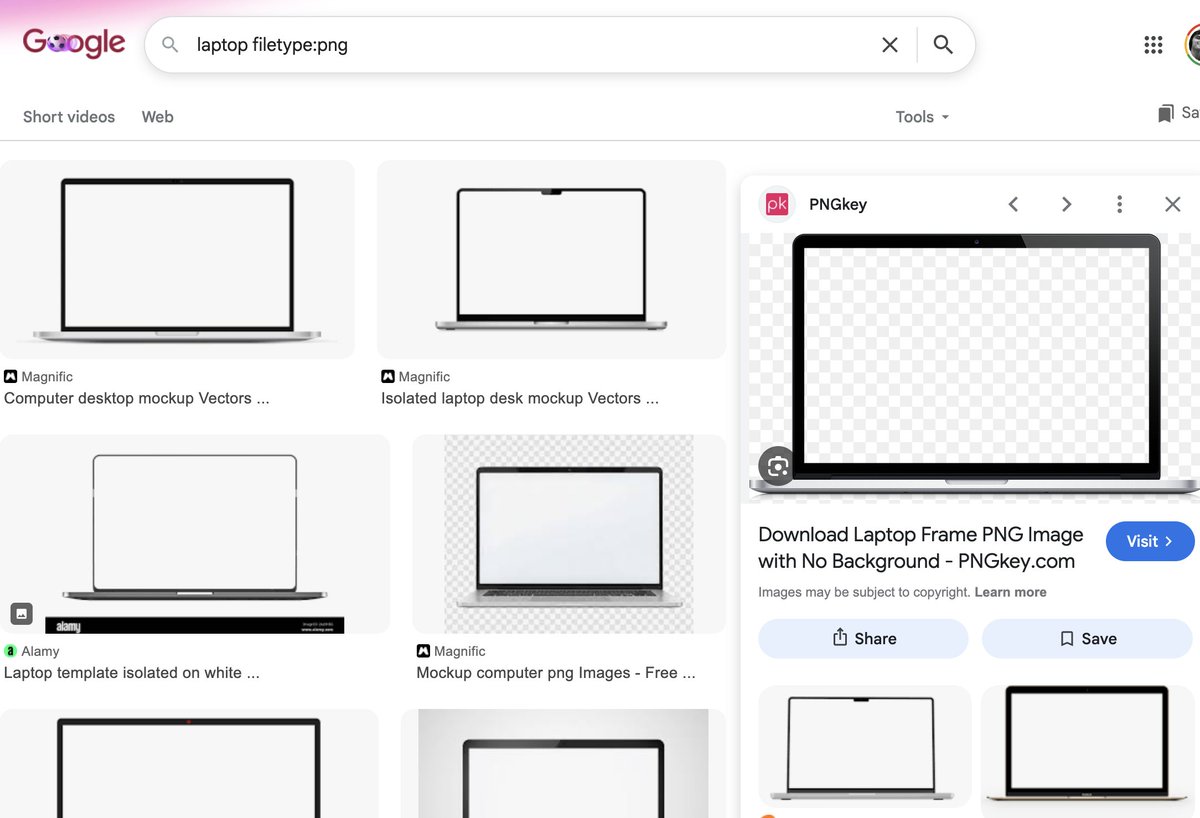Click the PNGkey site logo icon
The width and height of the screenshot is (1200, 818).
(777, 204)
